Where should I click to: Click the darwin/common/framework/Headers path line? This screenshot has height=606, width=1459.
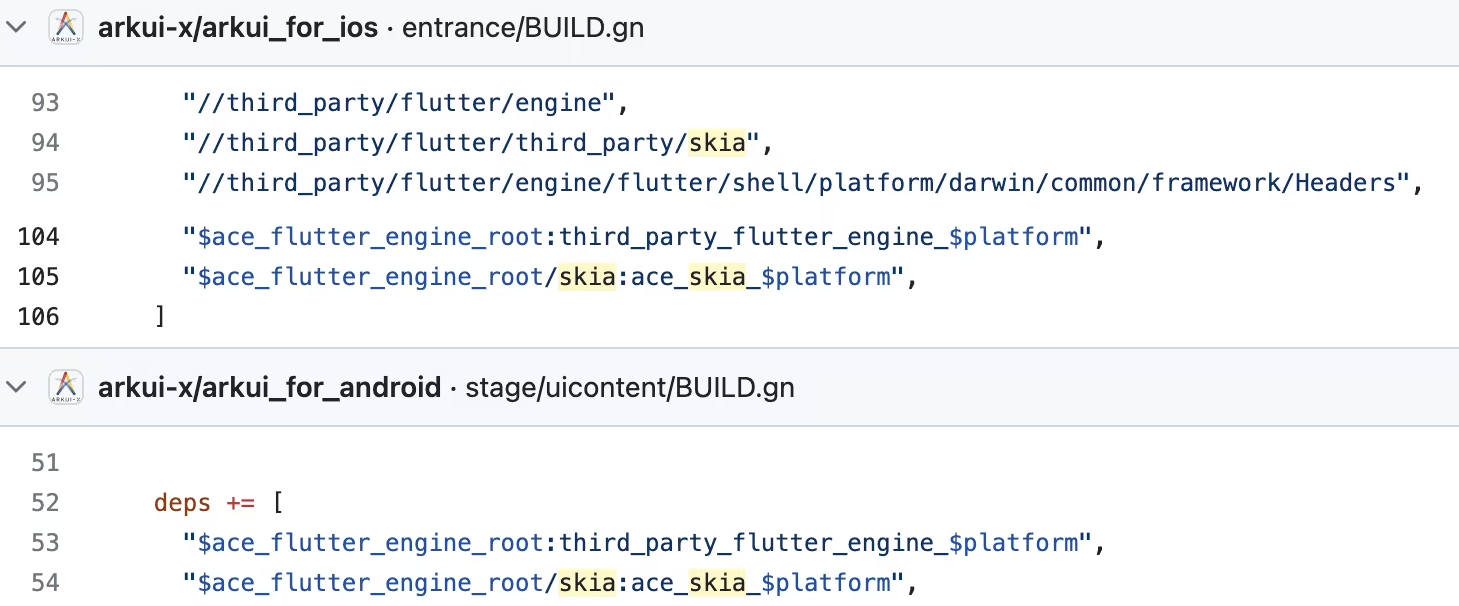pos(803,183)
